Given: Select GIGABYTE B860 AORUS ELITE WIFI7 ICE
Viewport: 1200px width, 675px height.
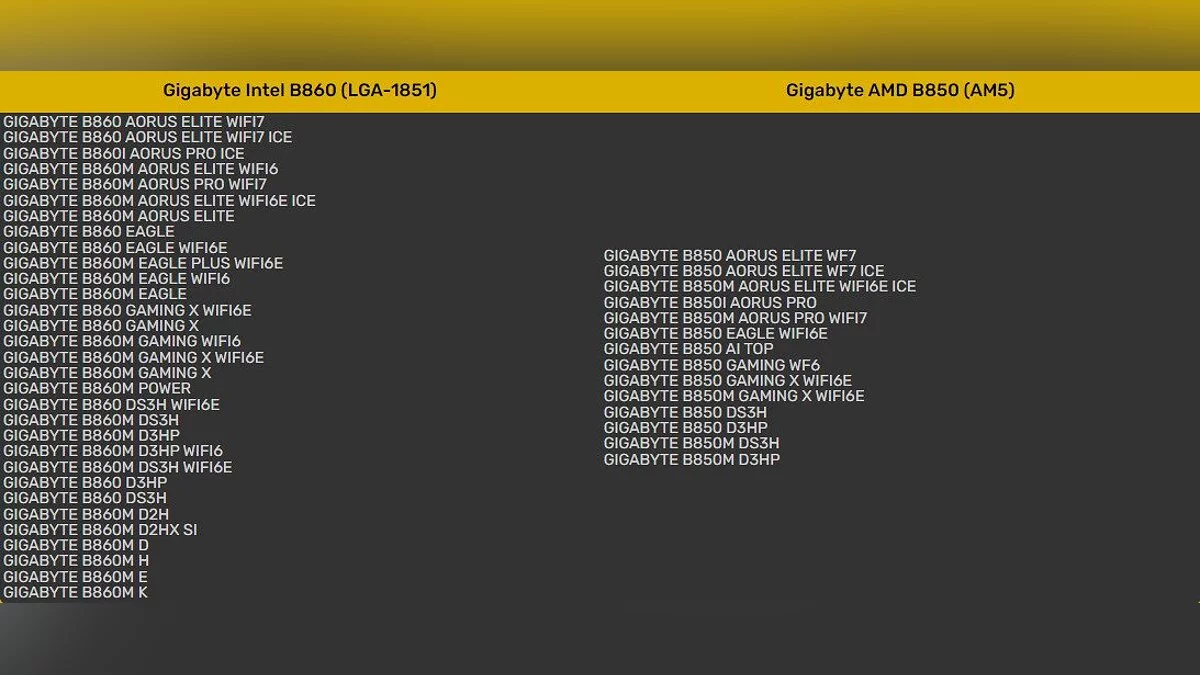Looking at the screenshot, I should 148,137.
